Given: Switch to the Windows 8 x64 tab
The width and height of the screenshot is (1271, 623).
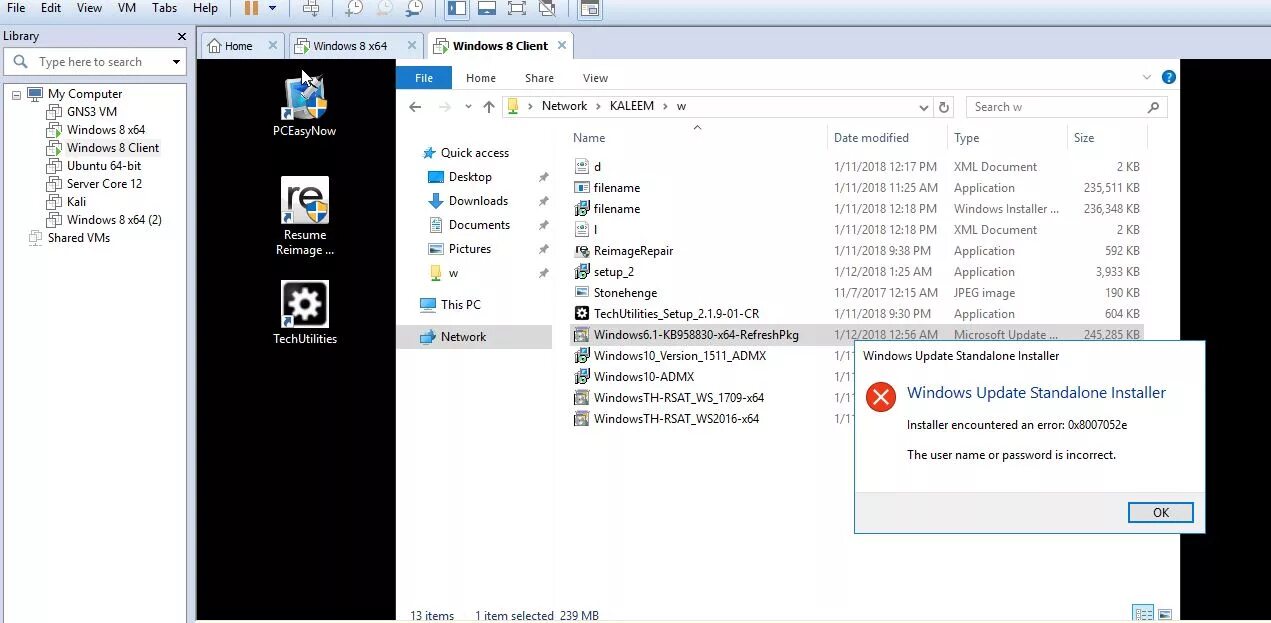Looking at the screenshot, I should pos(350,46).
